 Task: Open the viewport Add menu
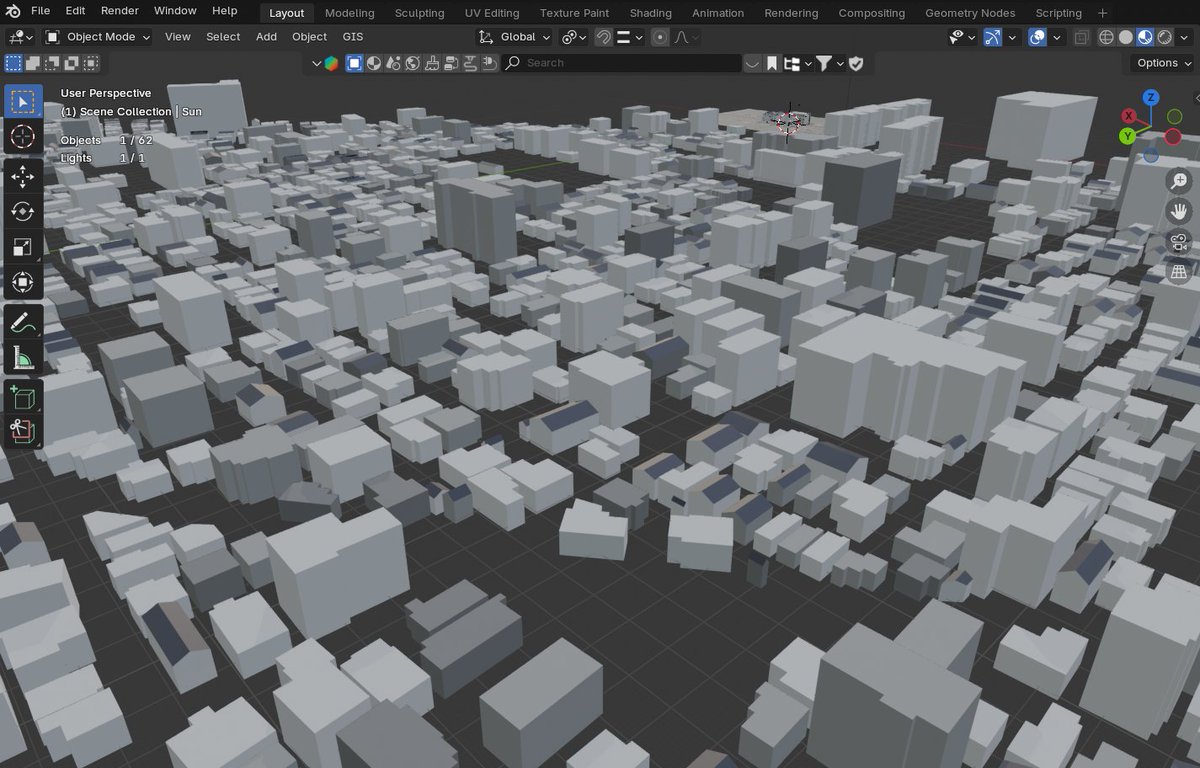coord(266,37)
